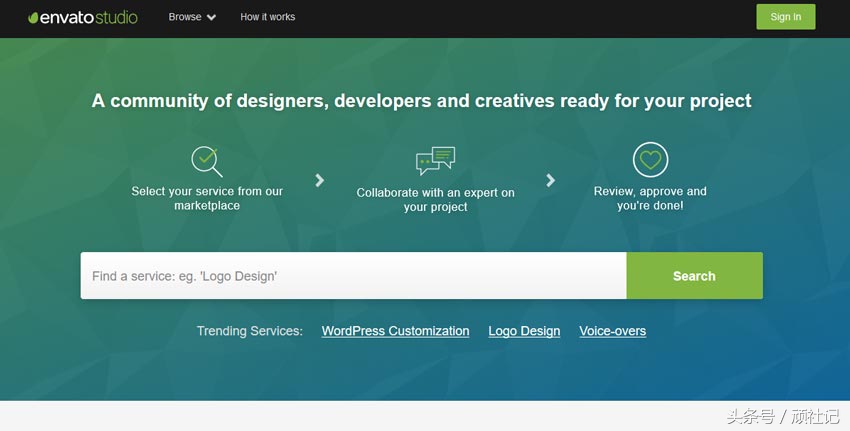The height and width of the screenshot is (431, 850).
Task: Expand the Browse dropdown arrow
Action: [211, 18]
